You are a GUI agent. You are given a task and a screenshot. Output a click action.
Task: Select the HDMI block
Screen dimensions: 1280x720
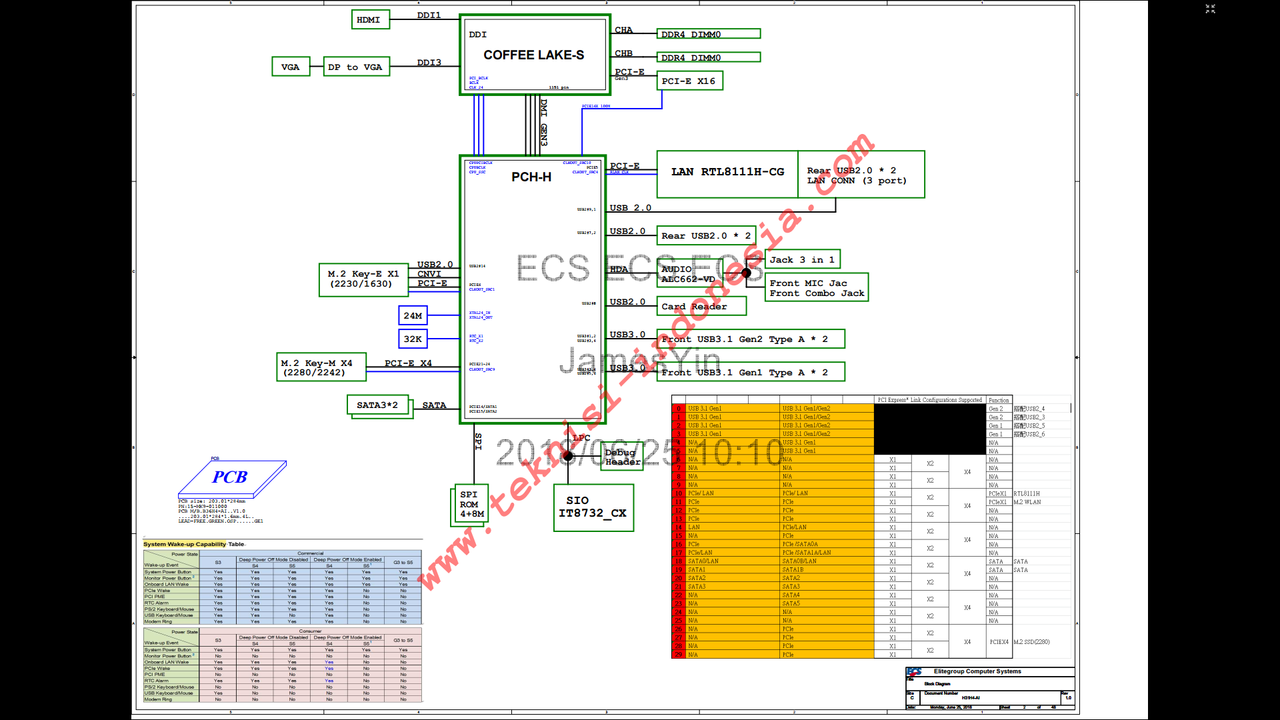click(371, 19)
